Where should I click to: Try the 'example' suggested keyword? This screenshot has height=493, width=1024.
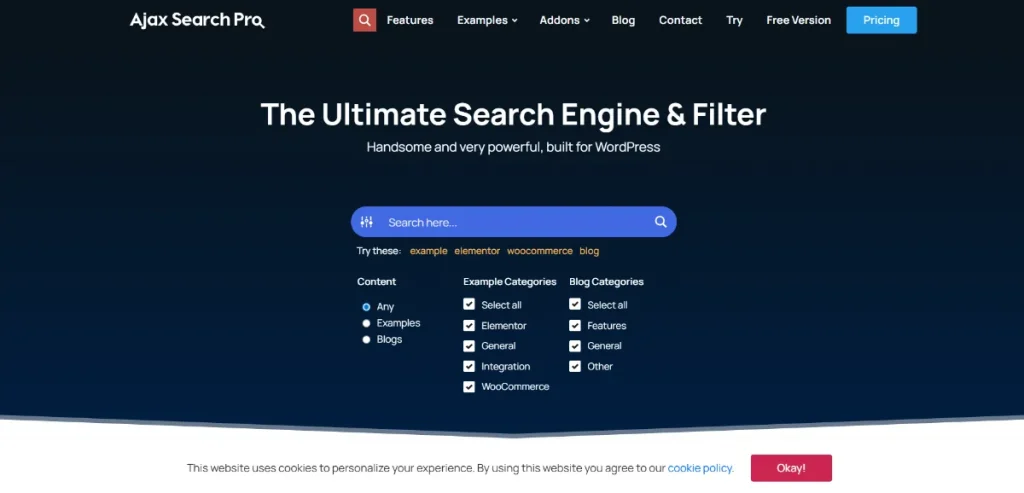(428, 251)
